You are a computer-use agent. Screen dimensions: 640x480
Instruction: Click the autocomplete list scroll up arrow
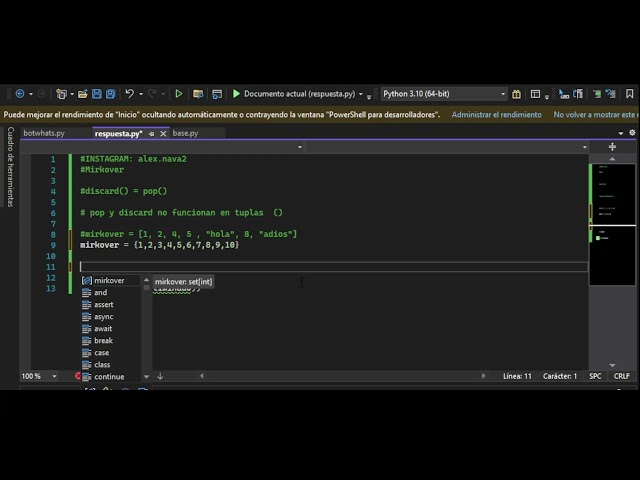(147, 280)
